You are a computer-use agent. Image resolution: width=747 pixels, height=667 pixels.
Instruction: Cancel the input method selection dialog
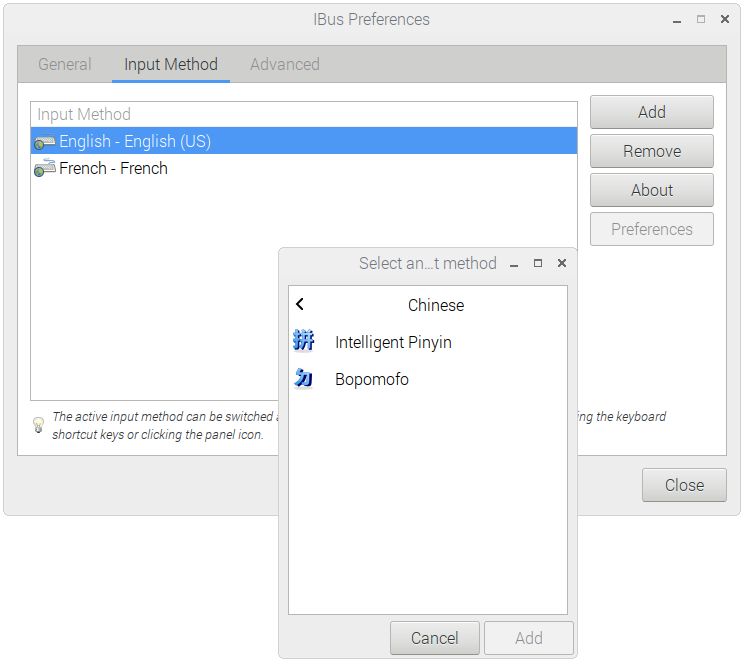(x=434, y=638)
